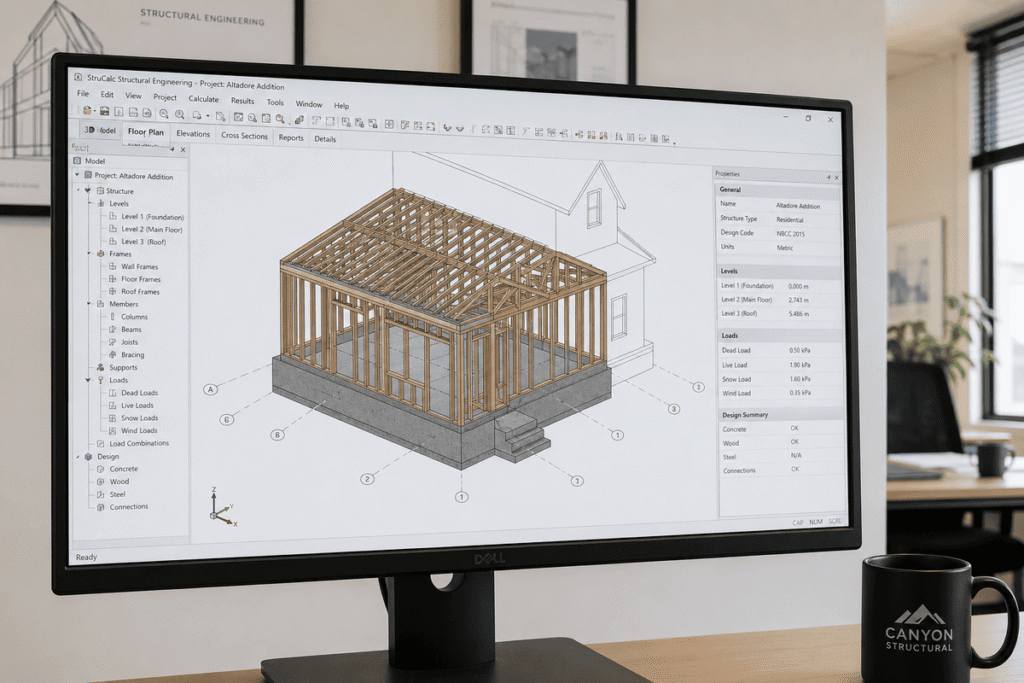Screen dimensions: 1024x683
Task: Click the Bracing member icon
Action: [112, 355]
